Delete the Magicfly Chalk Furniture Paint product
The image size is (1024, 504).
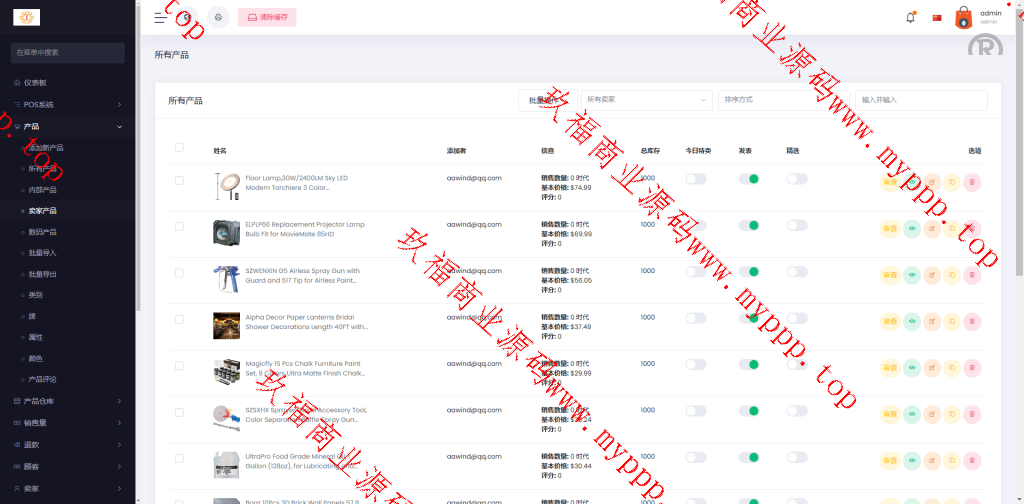click(x=972, y=366)
